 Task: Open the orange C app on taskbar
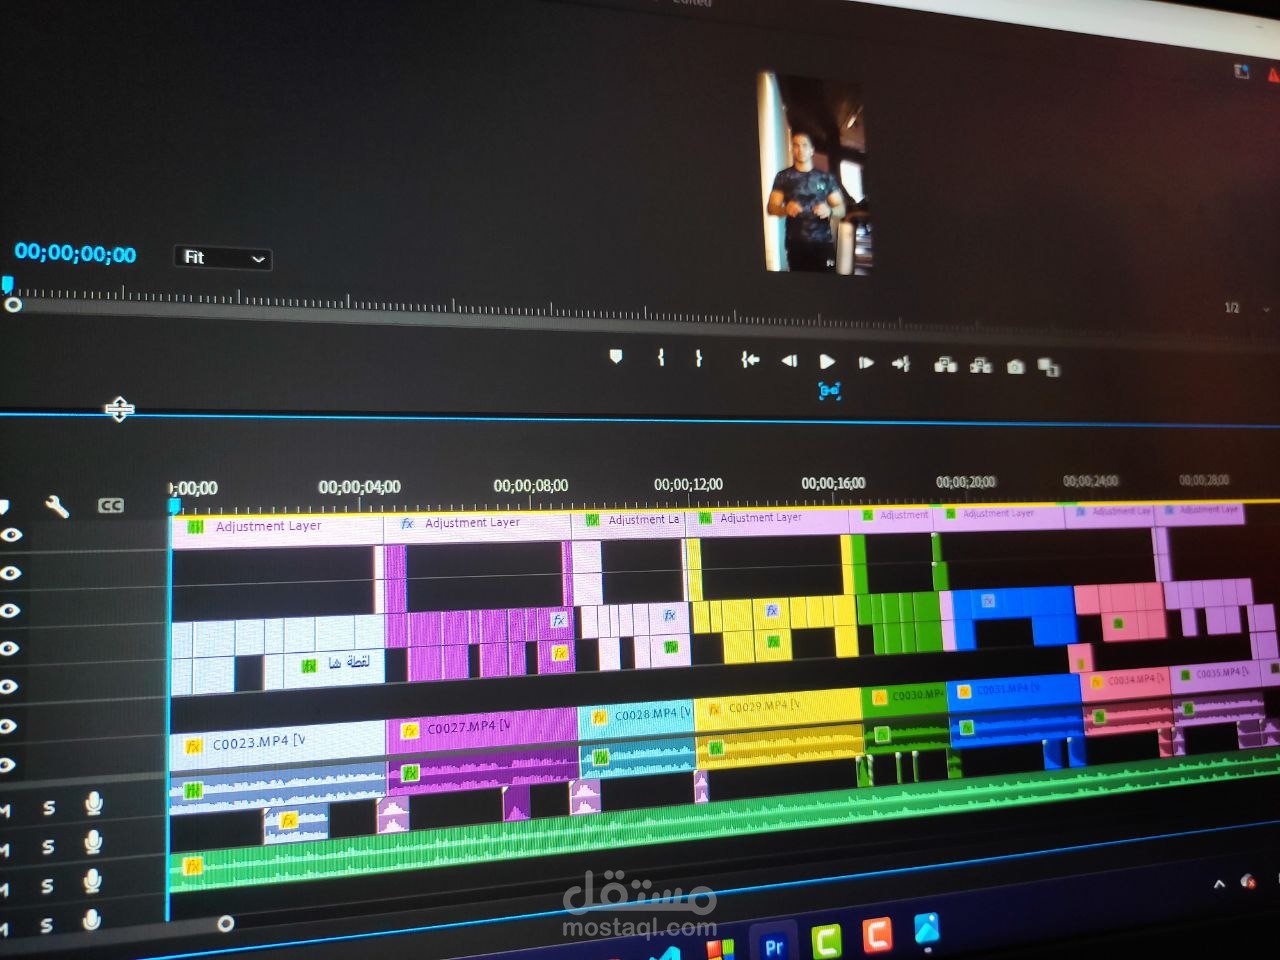click(876, 934)
